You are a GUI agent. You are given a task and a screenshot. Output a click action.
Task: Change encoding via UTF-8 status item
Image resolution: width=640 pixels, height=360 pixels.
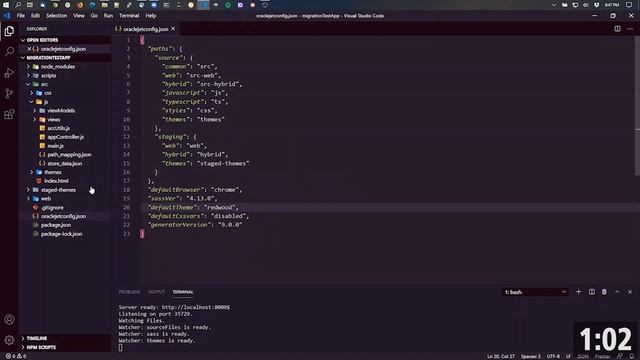[553, 356]
